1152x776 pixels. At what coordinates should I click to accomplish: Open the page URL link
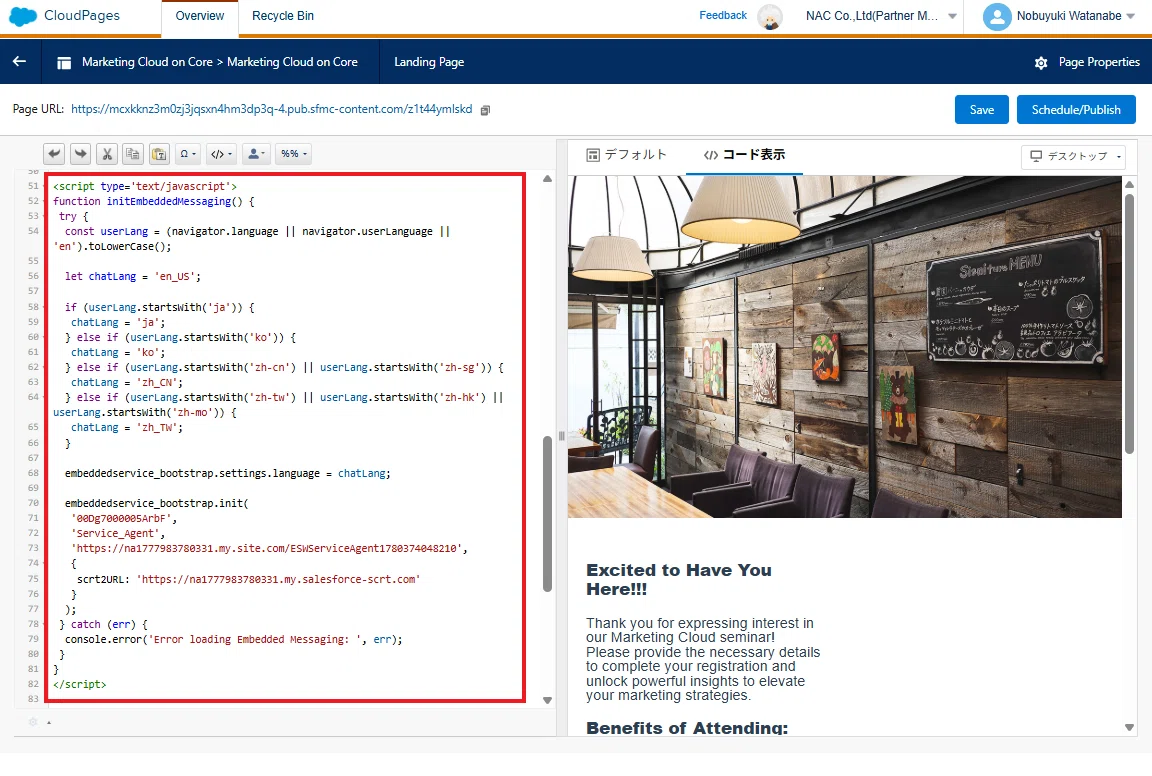(271, 109)
